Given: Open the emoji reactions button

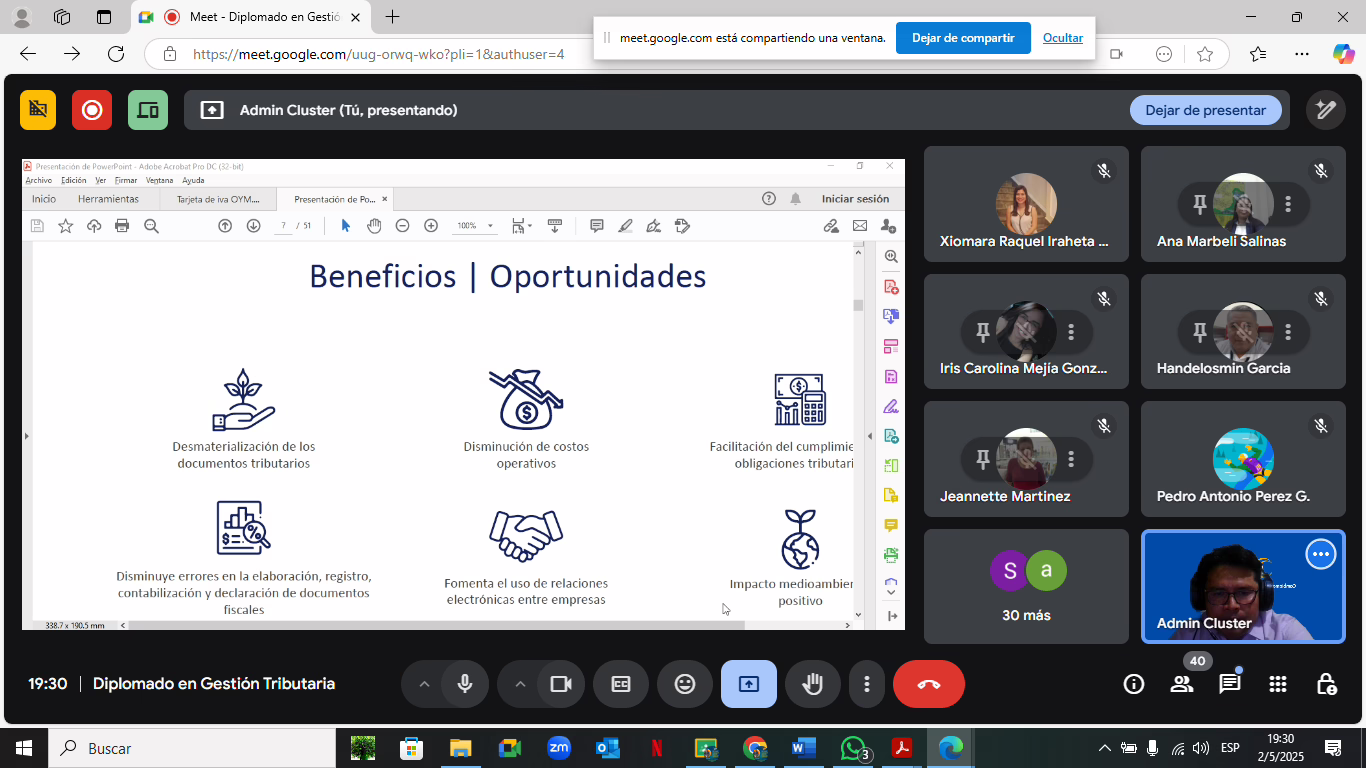Looking at the screenshot, I should [685, 684].
